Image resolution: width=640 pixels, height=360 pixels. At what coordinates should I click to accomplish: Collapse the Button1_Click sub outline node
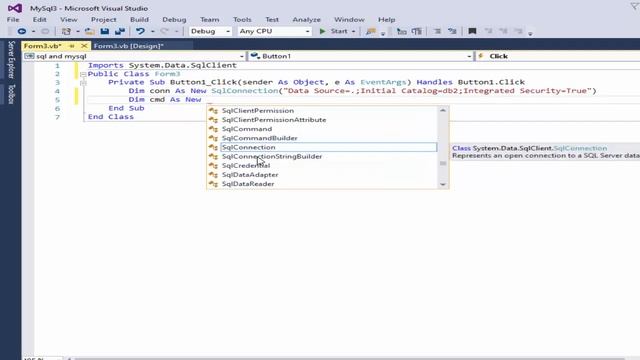83,83
